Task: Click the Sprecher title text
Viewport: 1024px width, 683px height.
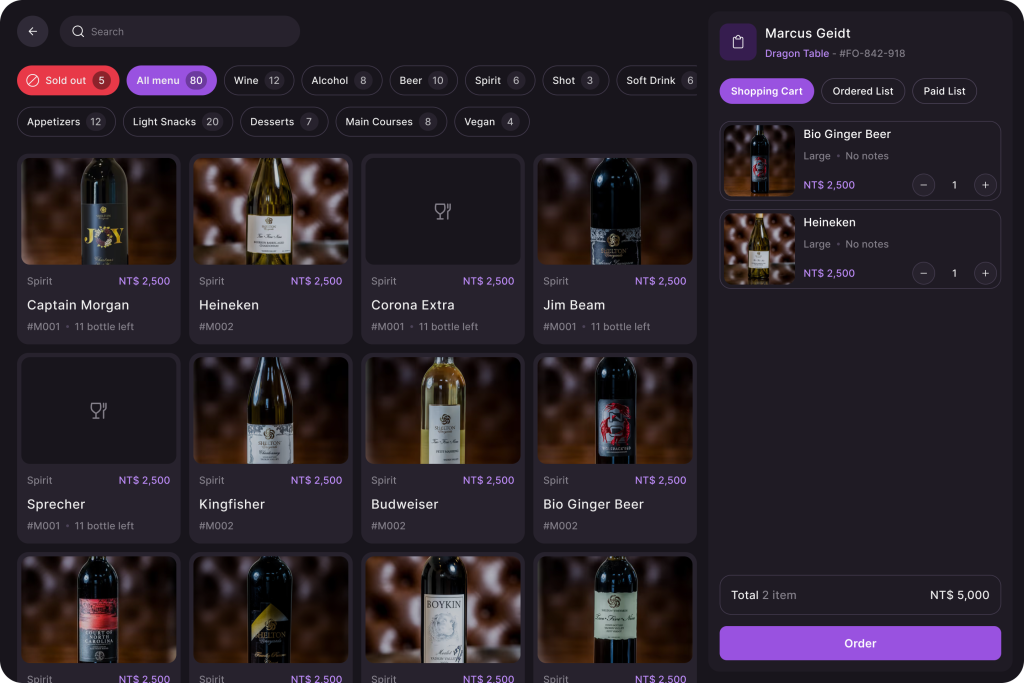Action: point(56,504)
